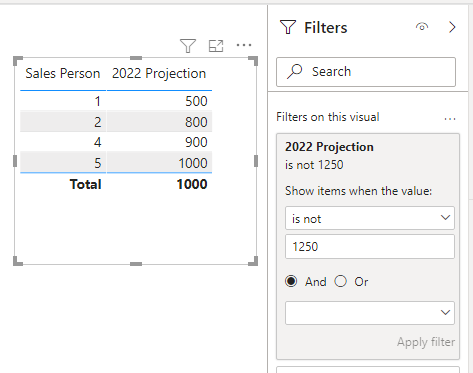Open the second condition dropdown
Viewport: 473px width, 373px height.
pos(370,313)
